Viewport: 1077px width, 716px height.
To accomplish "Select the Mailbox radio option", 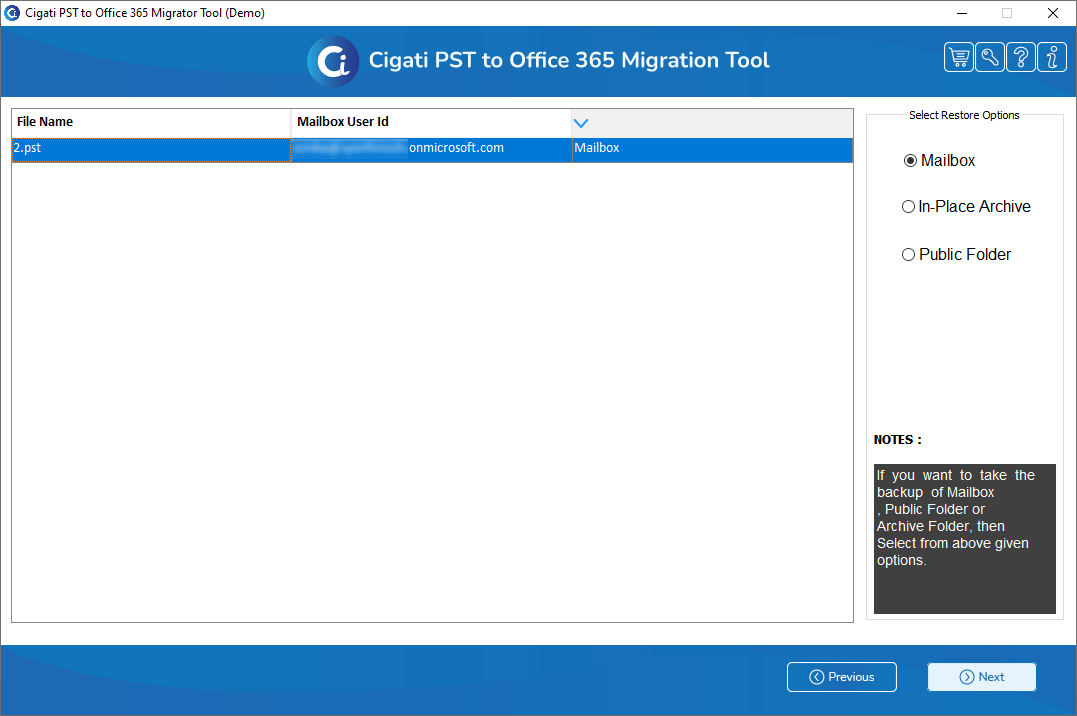I will pyautogui.click(x=939, y=160).
